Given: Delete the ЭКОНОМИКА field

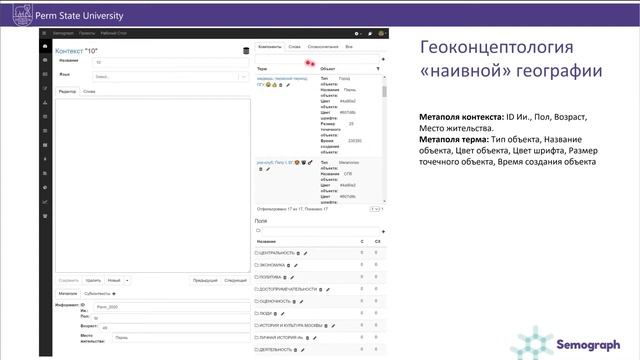Looking at the screenshot, I should click(289, 265).
